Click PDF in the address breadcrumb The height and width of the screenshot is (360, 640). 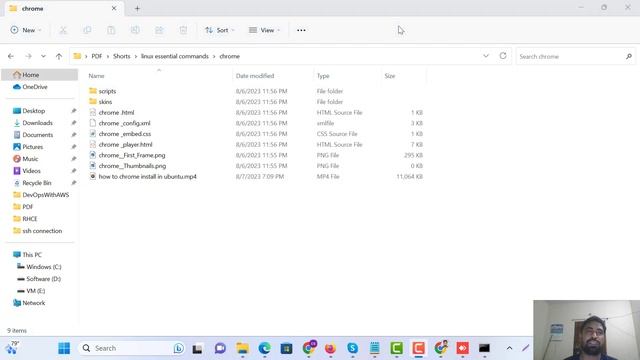pyautogui.click(x=97, y=56)
